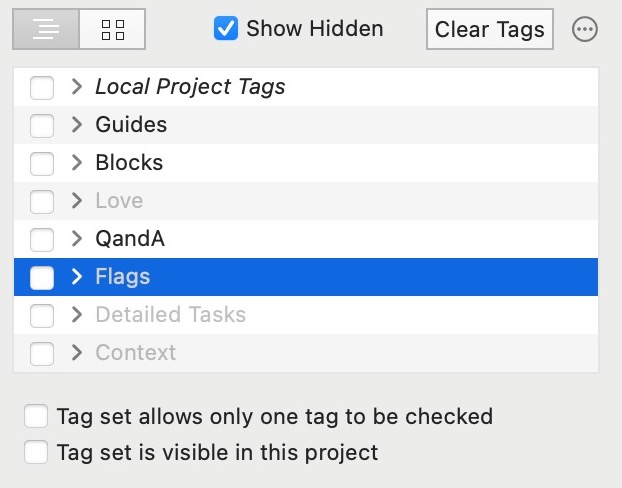Select the Context tag set row
The image size is (622, 488).
pos(306,353)
